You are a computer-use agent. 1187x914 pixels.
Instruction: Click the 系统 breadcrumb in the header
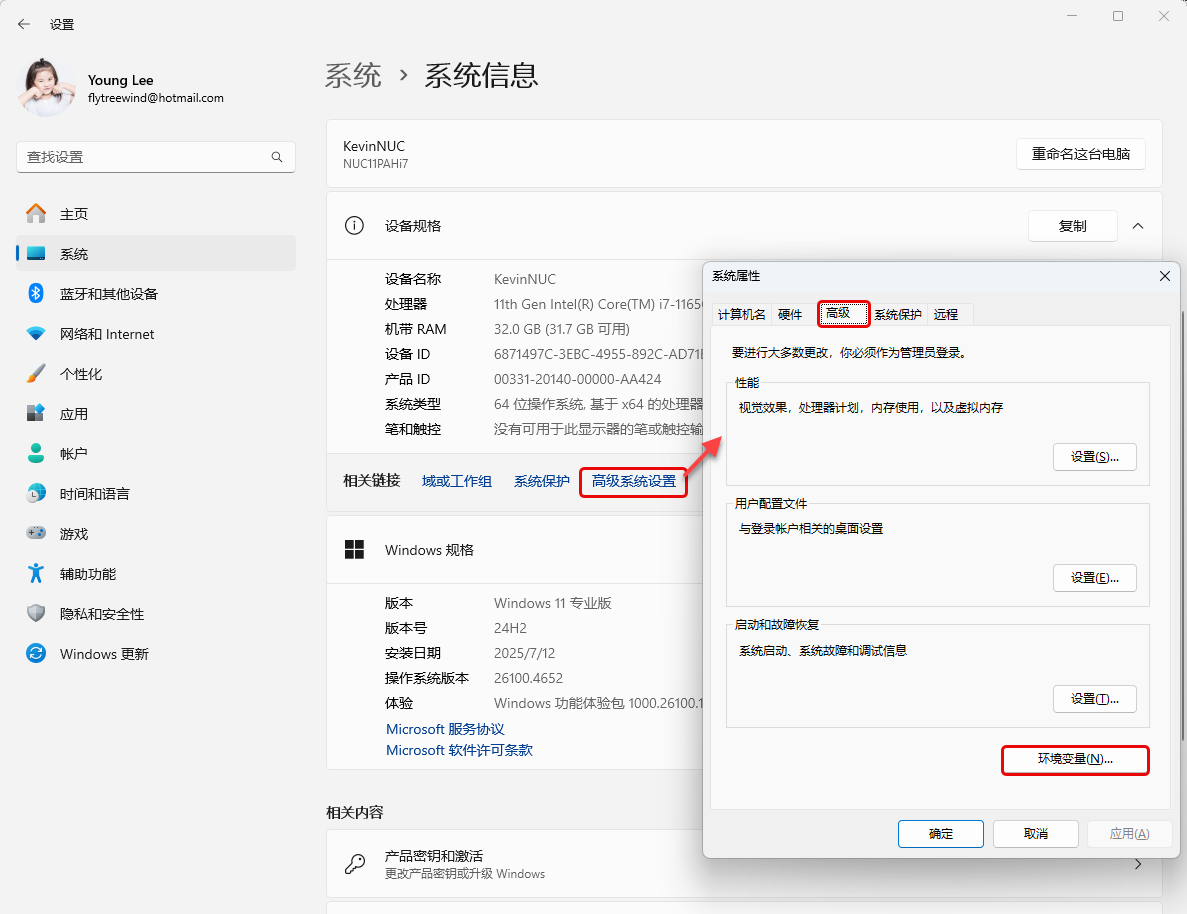click(x=354, y=76)
